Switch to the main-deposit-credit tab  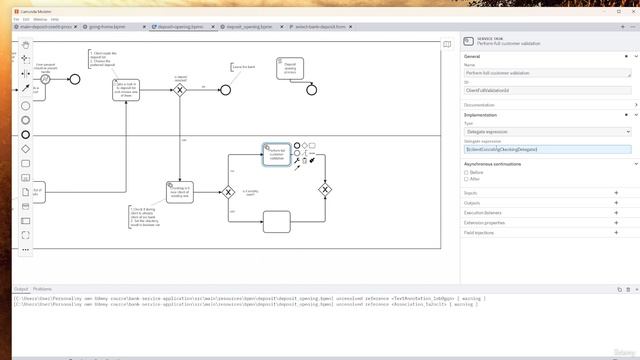46,27
